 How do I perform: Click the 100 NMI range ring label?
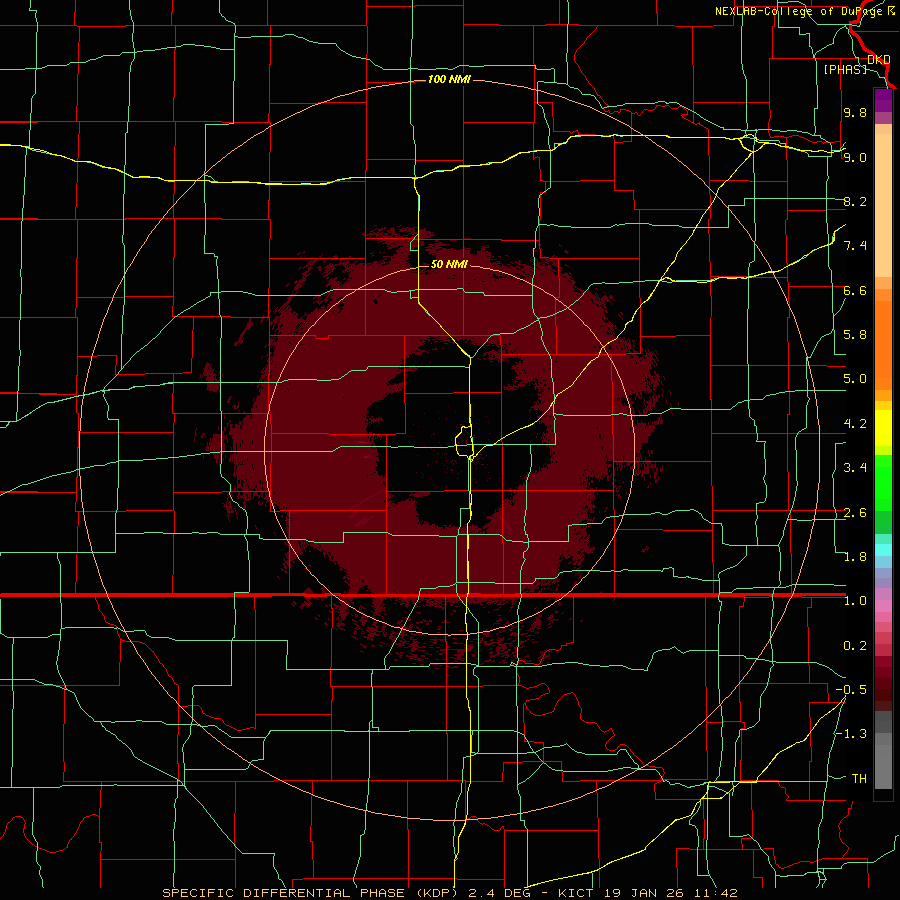[x=449, y=79]
